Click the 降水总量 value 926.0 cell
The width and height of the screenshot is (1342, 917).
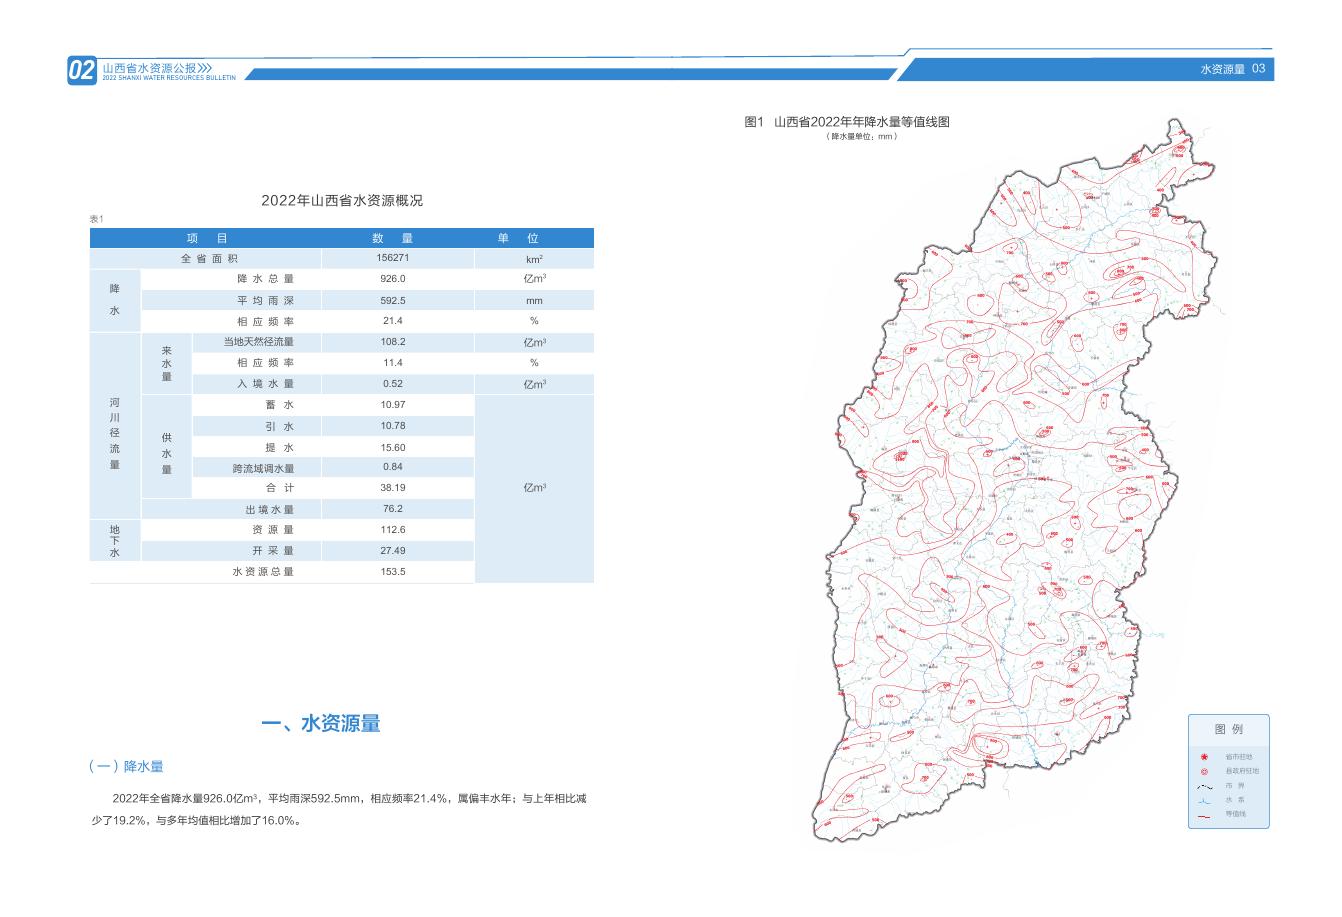(393, 279)
